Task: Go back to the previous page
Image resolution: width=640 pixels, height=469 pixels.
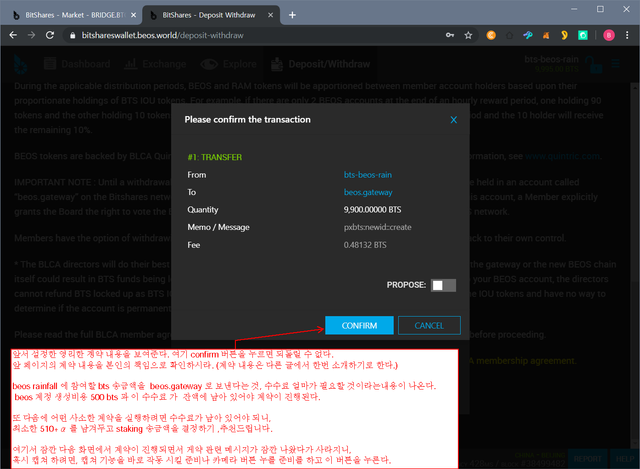Action: pyautogui.click(x=13, y=35)
